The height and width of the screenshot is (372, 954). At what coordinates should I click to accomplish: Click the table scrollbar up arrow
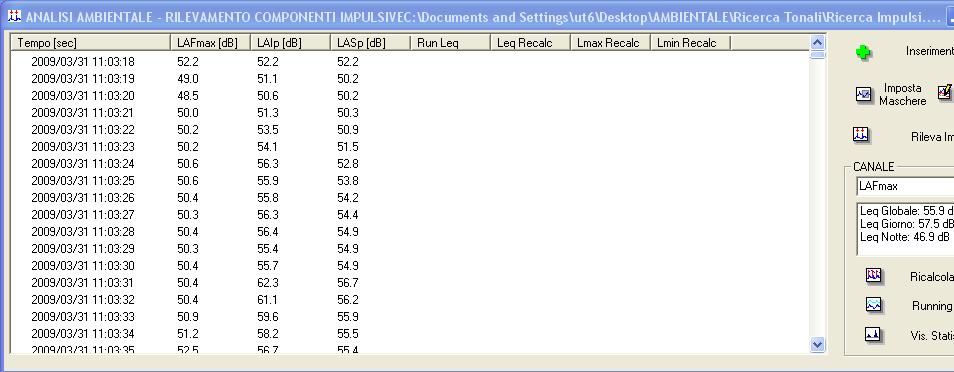(817, 43)
